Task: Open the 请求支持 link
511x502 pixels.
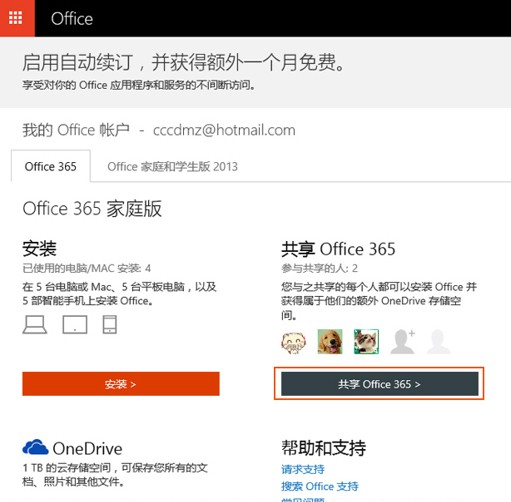Action: [x=303, y=469]
